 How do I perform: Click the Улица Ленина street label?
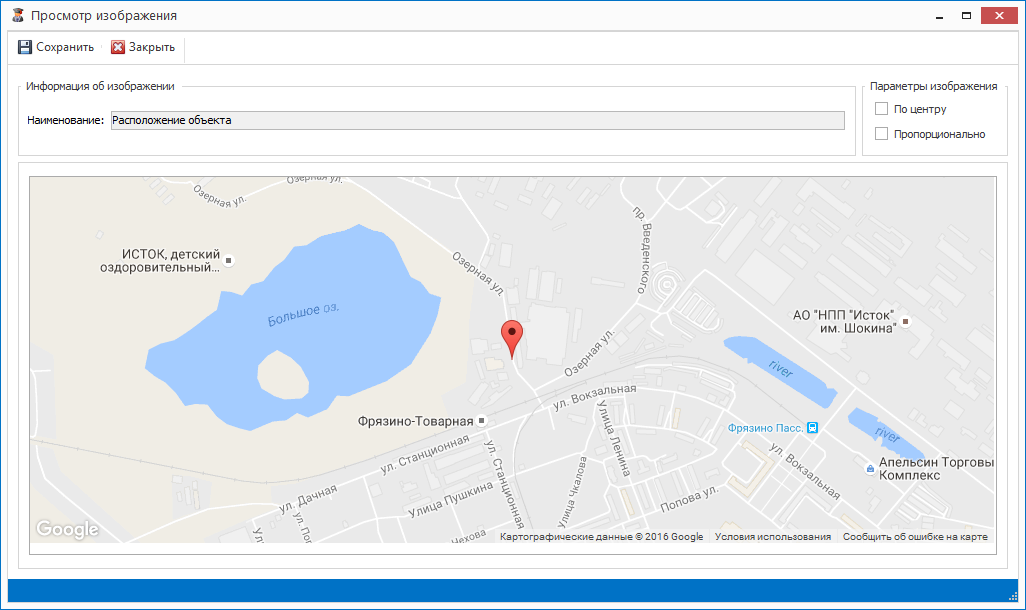613,439
